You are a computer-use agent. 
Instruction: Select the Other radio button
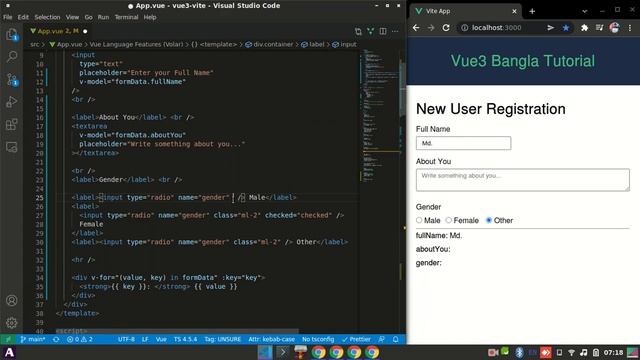(489, 220)
